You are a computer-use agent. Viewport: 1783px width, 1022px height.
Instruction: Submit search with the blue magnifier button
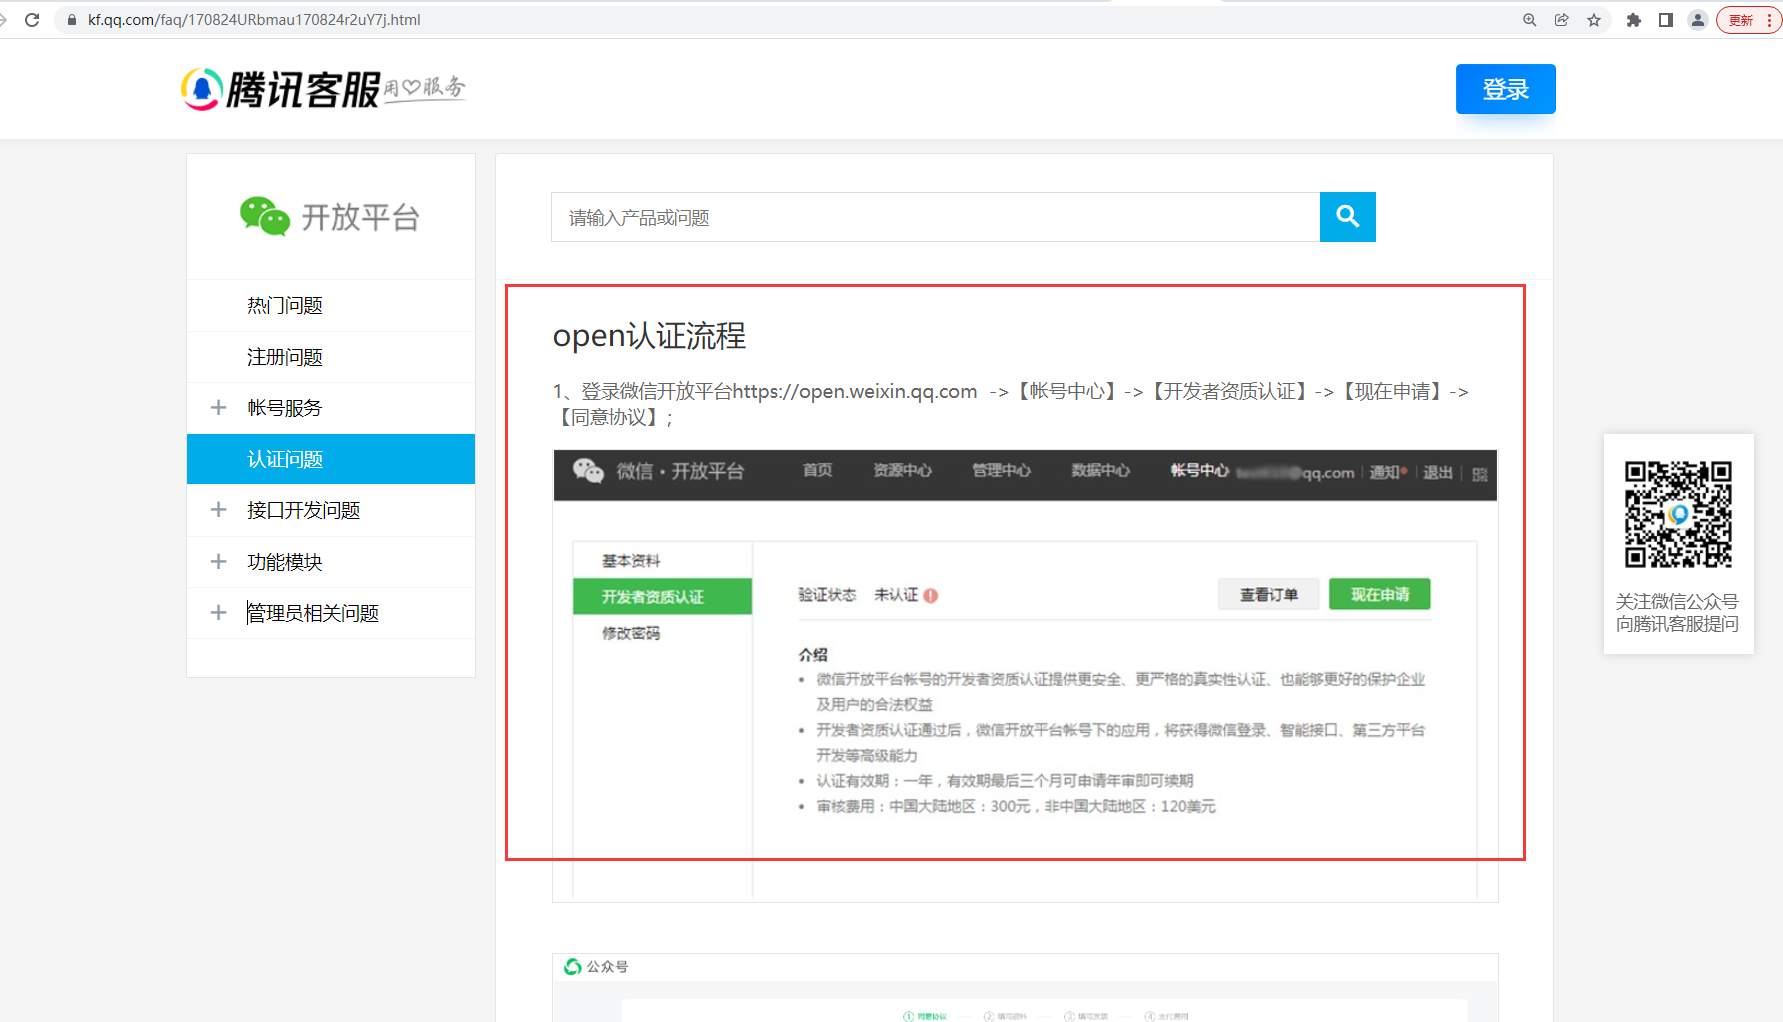point(1348,217)
